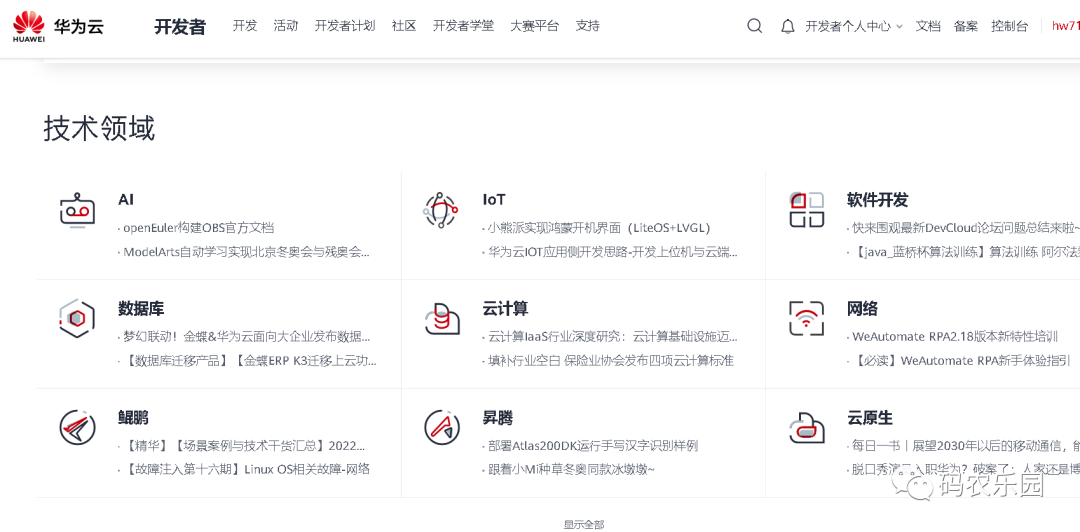The height and width of the screenshot is (532, 1080).
Task: Click the 云计算 category icon
Action: [x=442, y=319]
